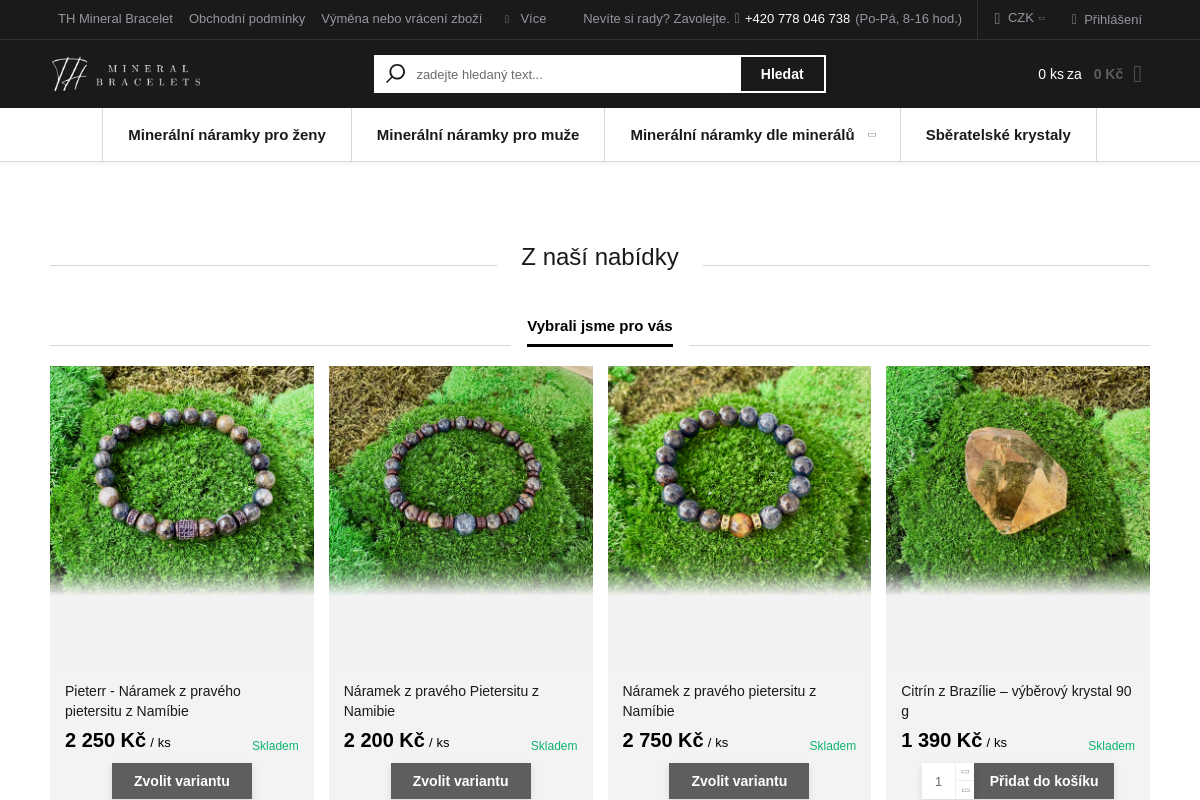The image size is (1200, 800).
Task: Open the CZK currency dropdown
Action: 1020,18
